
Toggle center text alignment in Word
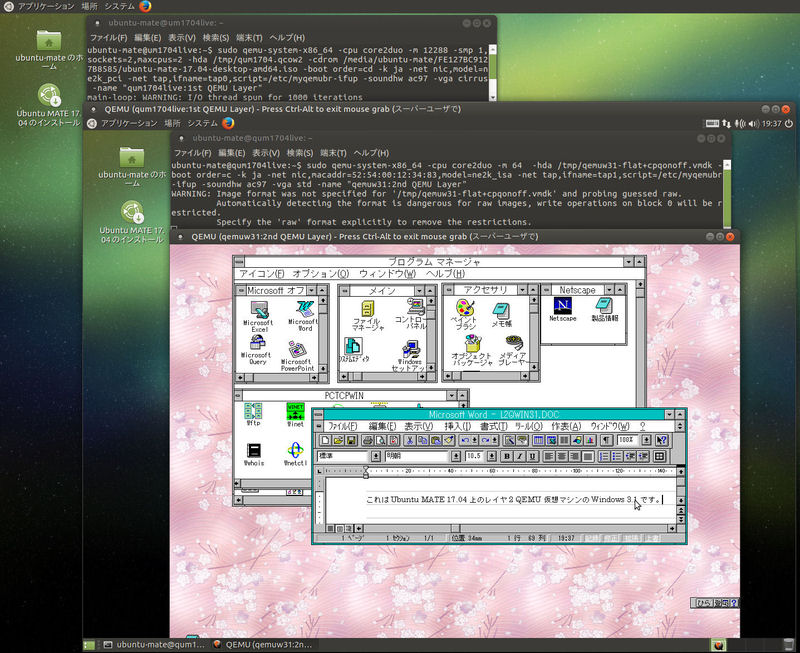pyautogui.click(x=561, y=457)
